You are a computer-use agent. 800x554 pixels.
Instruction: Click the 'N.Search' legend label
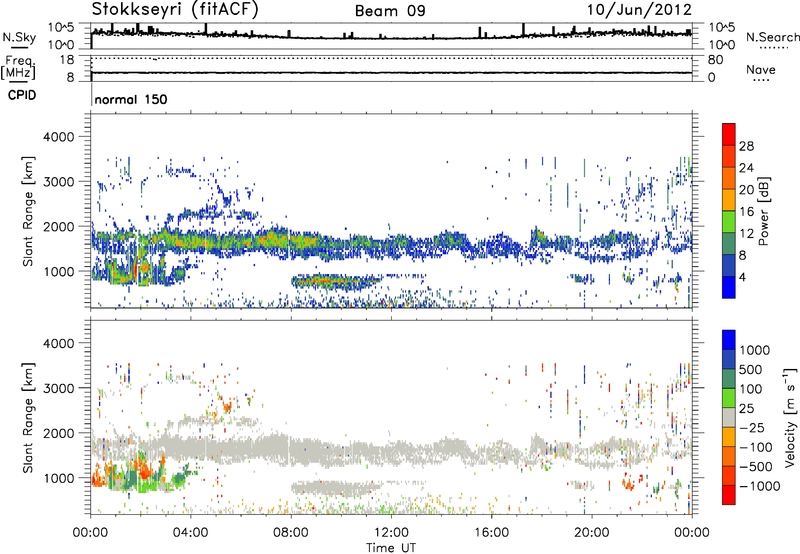(x=773, y=37)
